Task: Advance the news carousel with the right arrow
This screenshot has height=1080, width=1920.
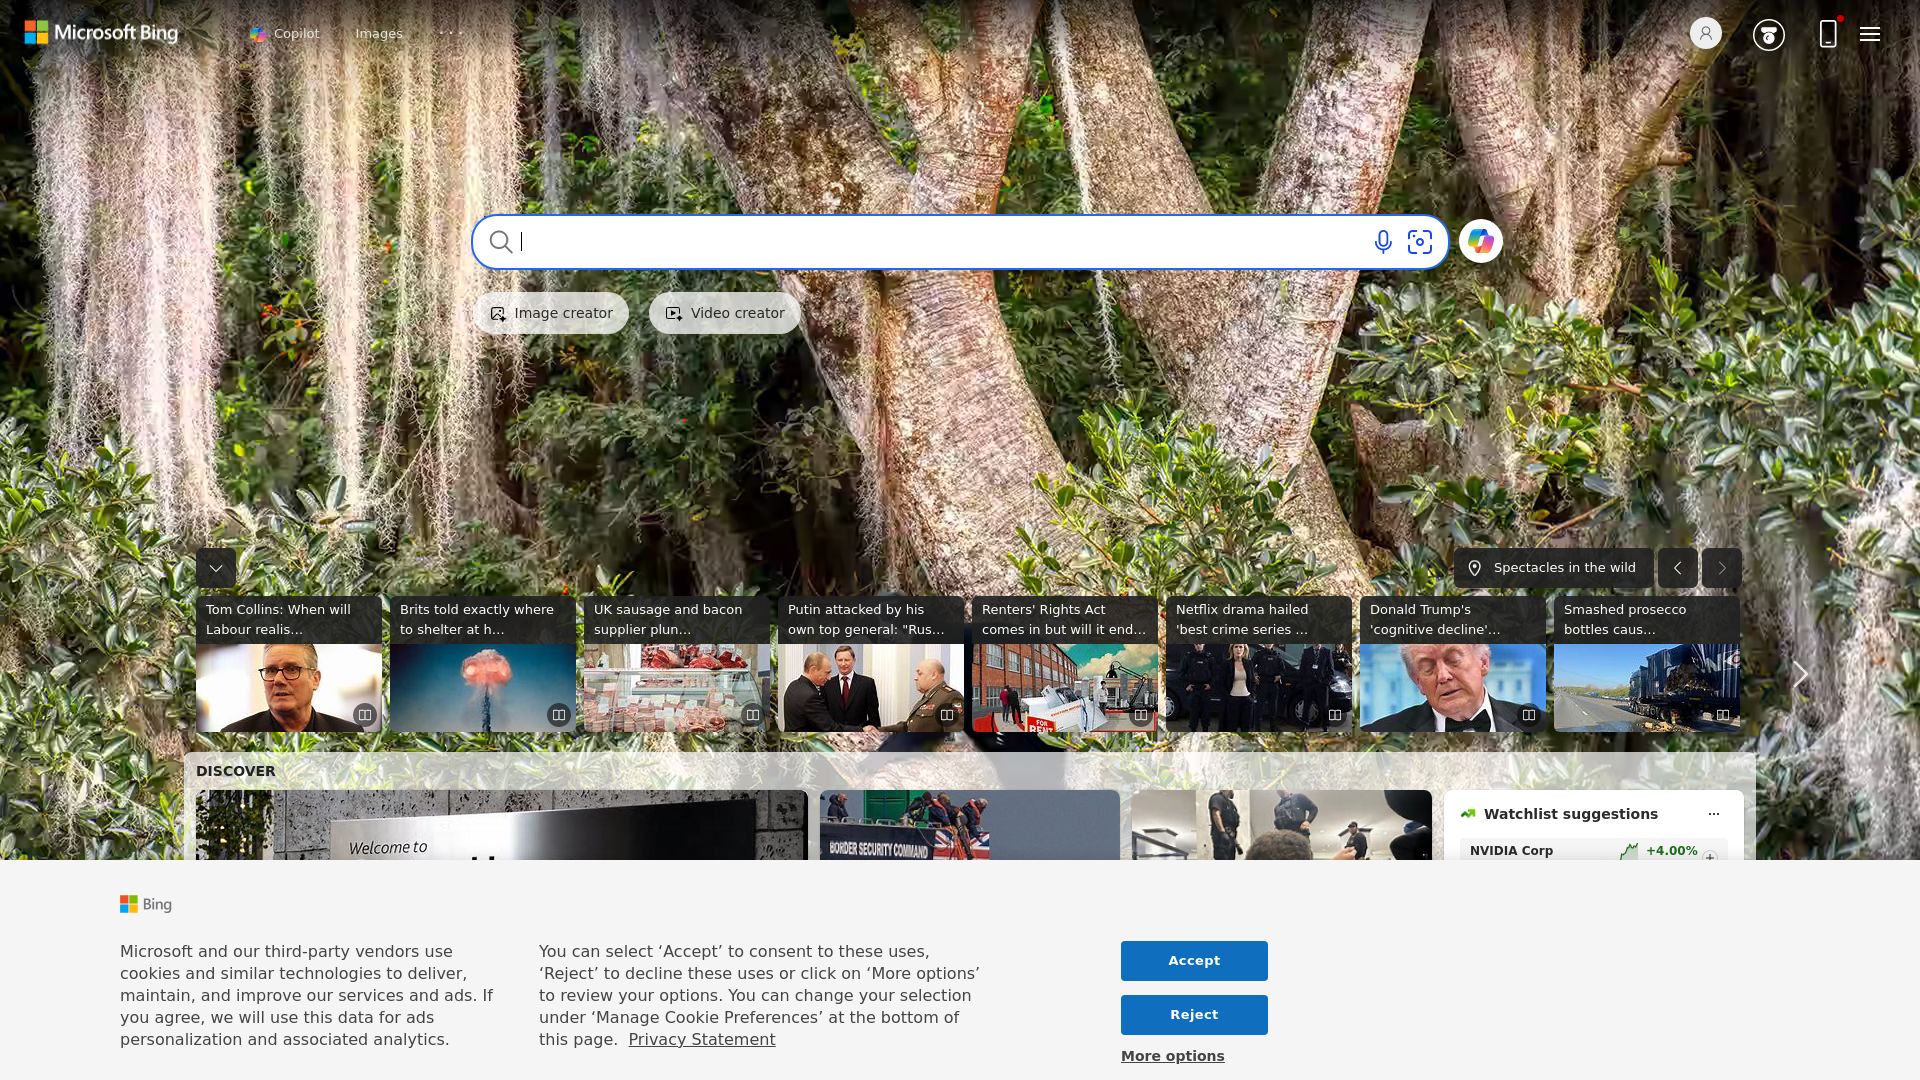Action: coord(1799,673)
